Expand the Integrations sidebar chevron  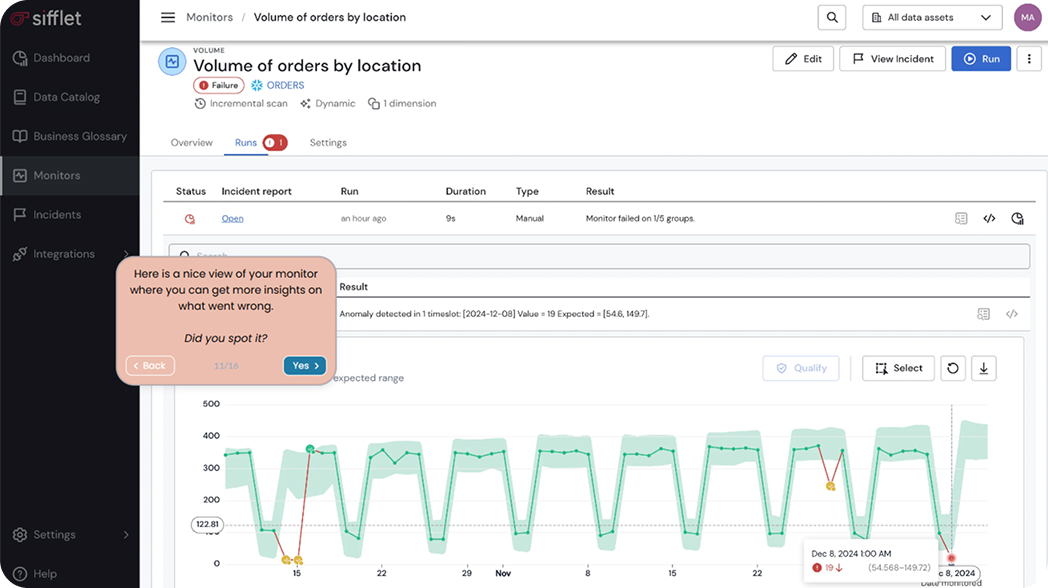[x=126, y=254]
